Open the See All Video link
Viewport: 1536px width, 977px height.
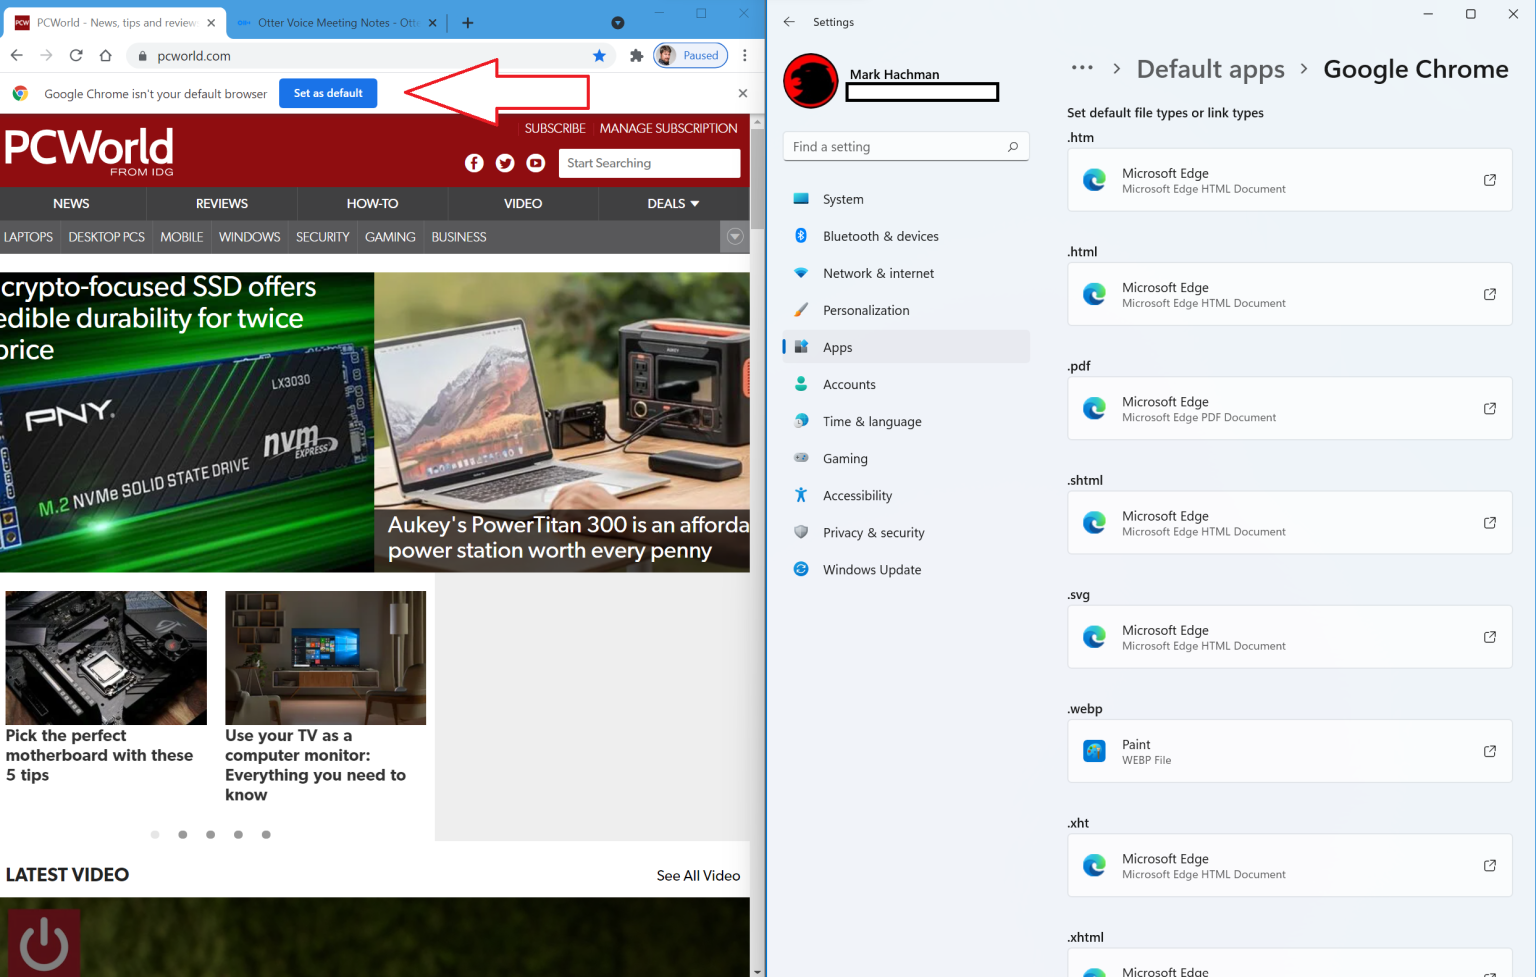point(698,874)
